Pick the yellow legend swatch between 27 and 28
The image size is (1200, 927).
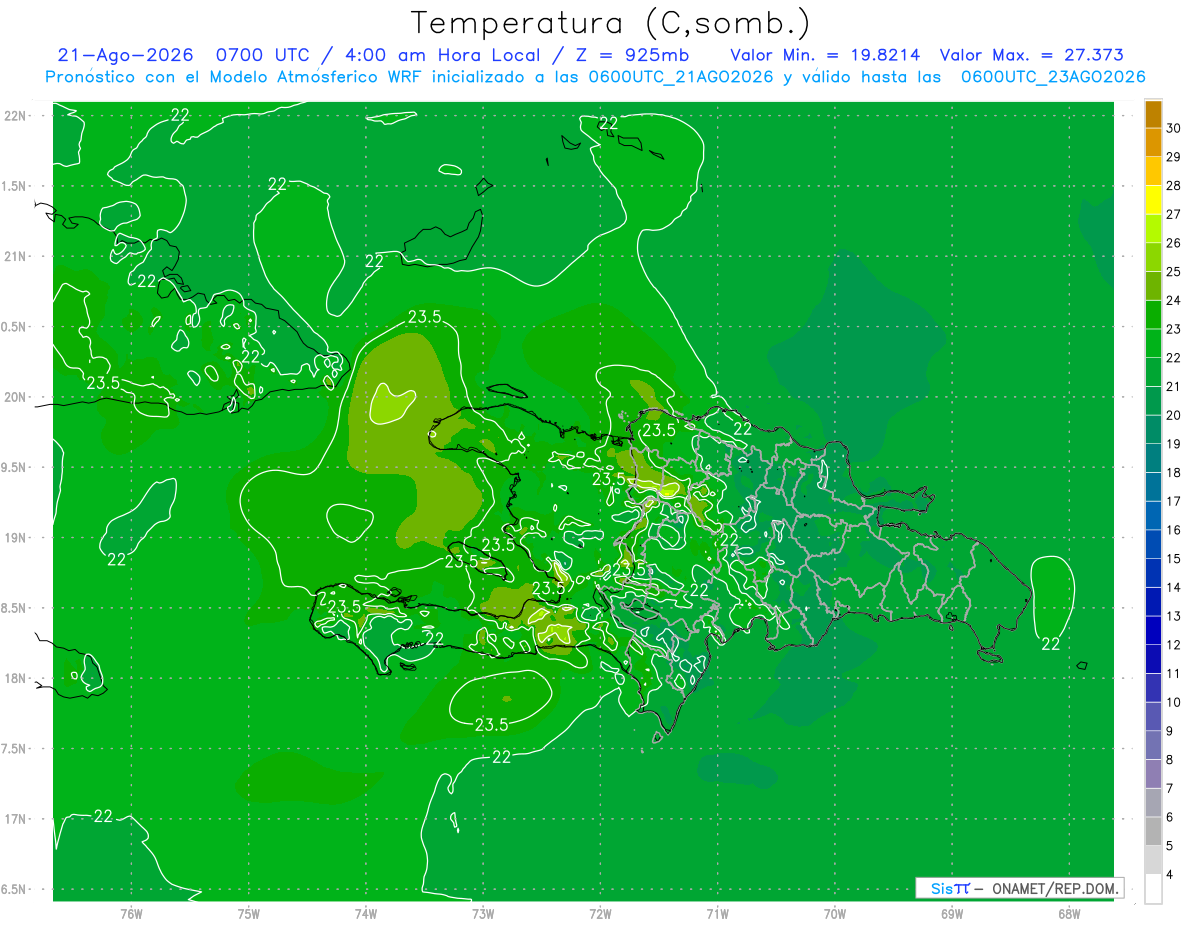click(x=1153, y=199)
